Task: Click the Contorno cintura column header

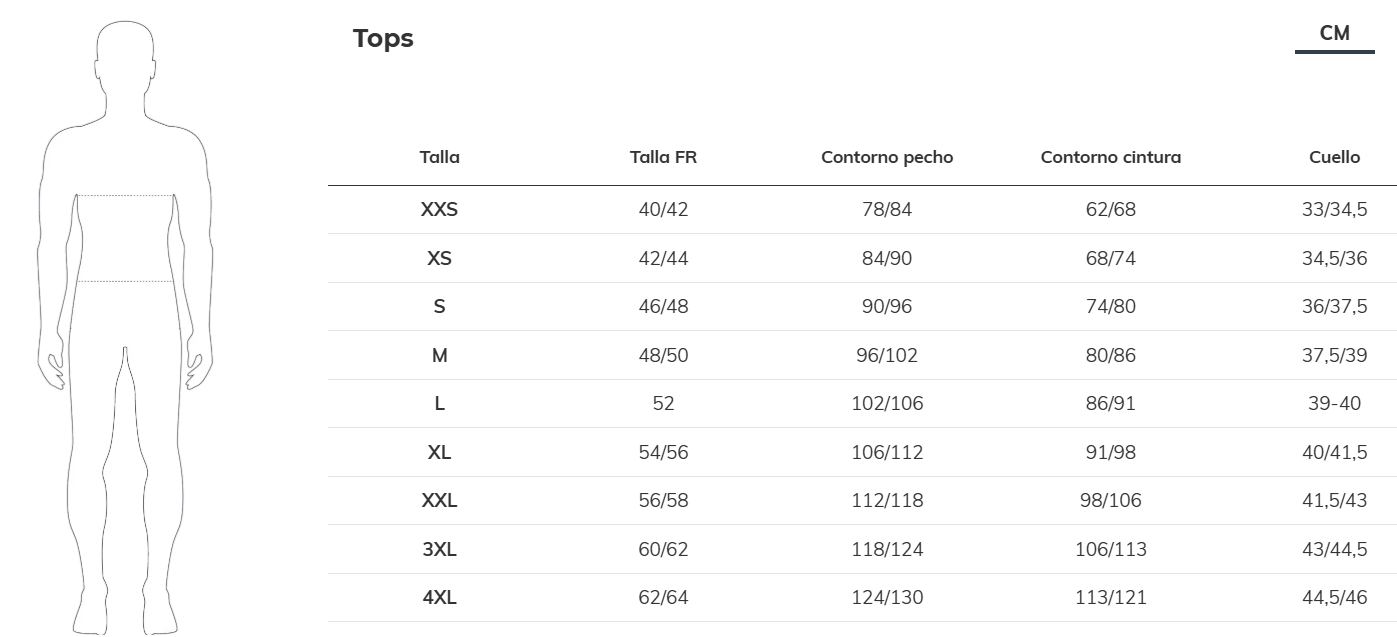Action: point(1110,157)
